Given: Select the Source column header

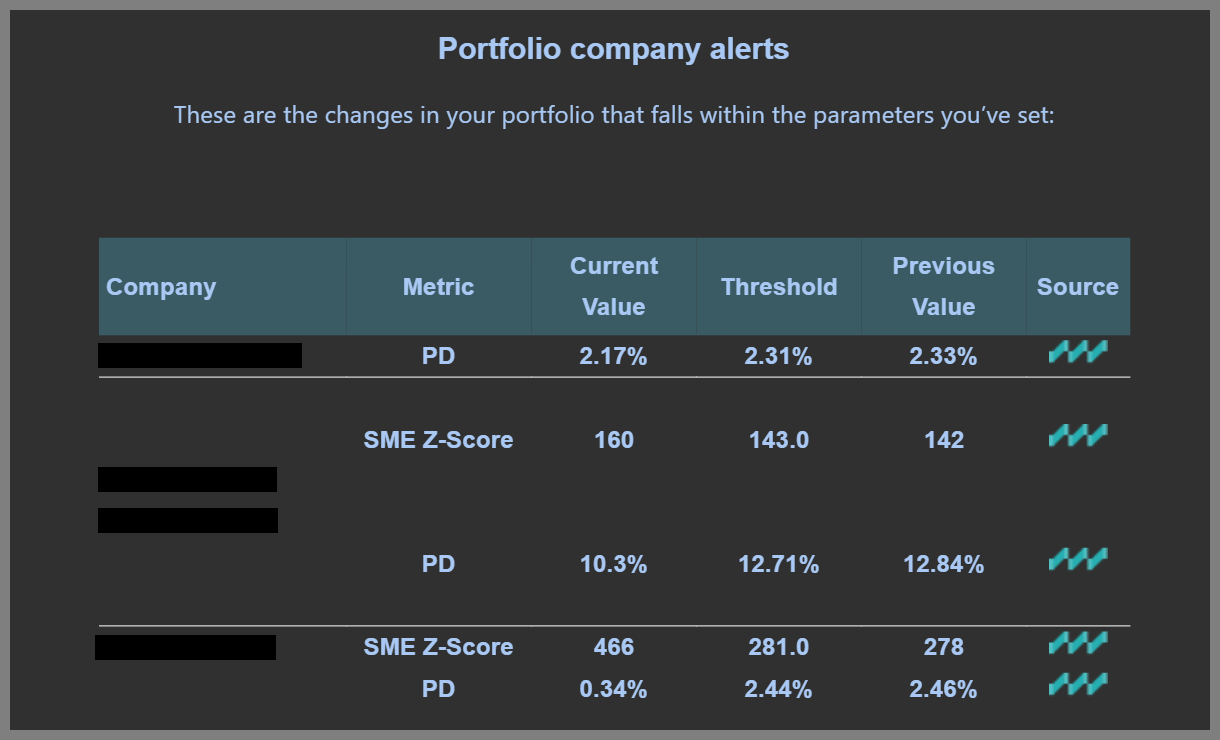Looking at the screenshot, I should click(x=1078, y=287).
